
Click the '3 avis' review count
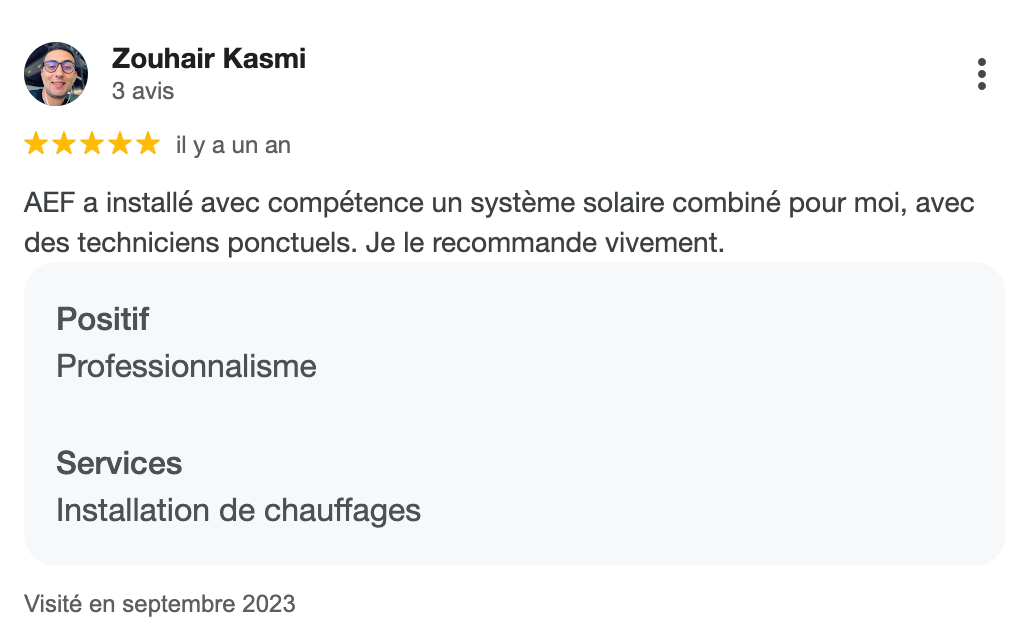[x=142, y=91]
